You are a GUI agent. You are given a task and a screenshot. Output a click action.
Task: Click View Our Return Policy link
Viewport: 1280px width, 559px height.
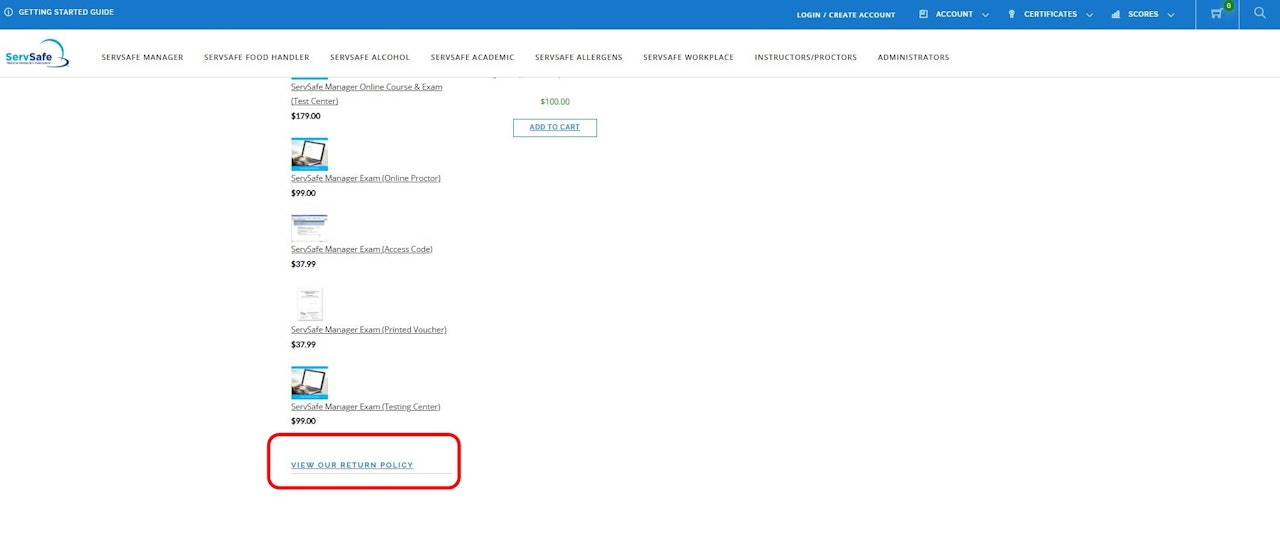click(352, 465)
